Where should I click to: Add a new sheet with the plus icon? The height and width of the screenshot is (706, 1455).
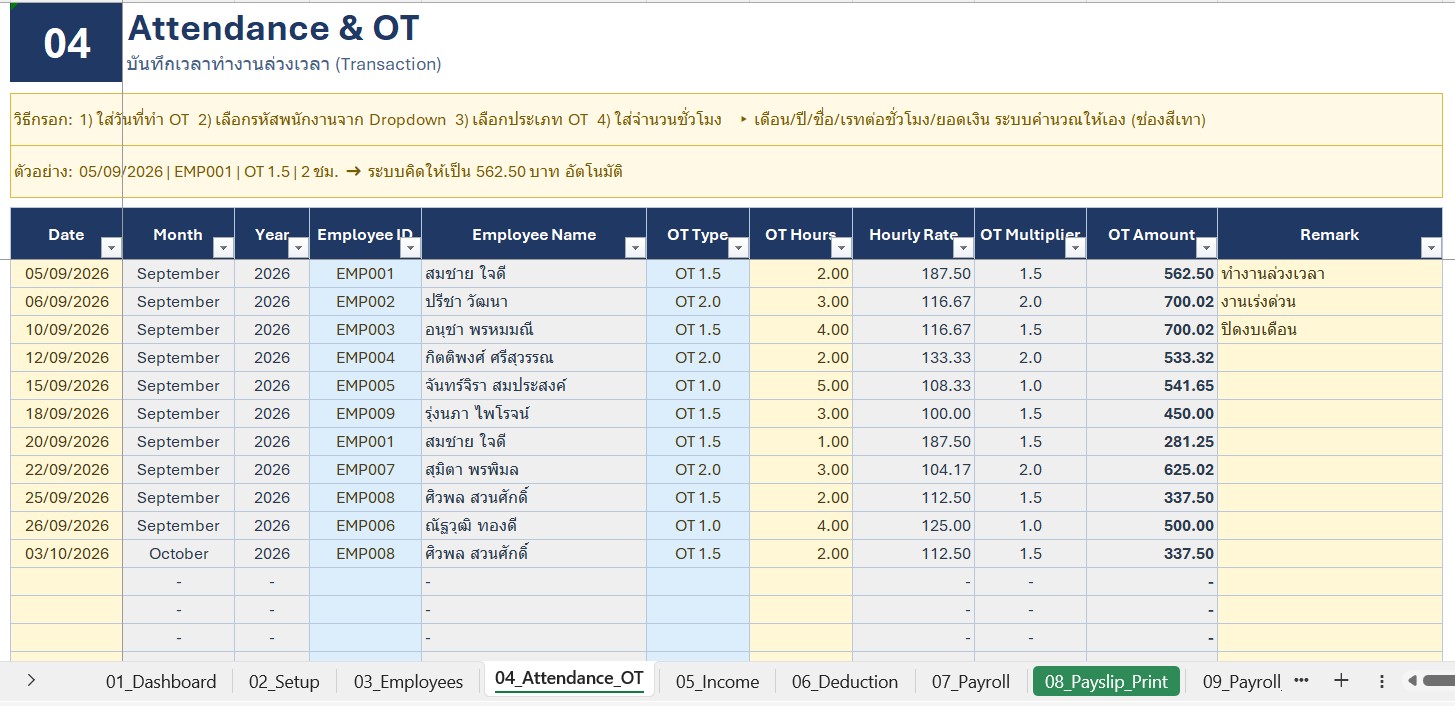click(1341, 681)
